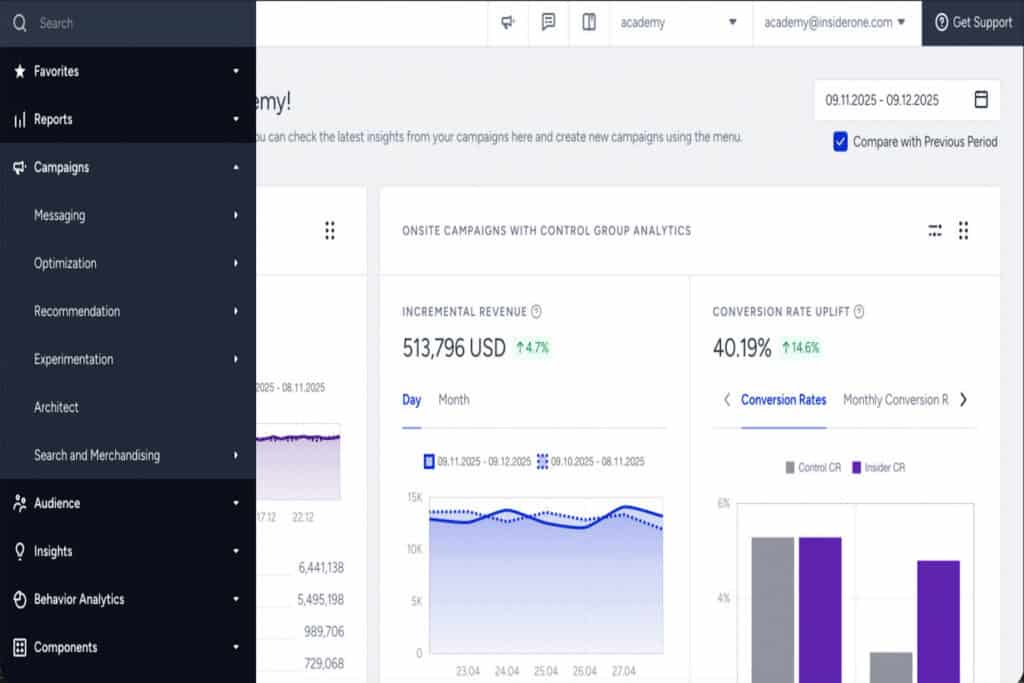Click the filter settings icon in Onsite Campaigns panel

coord(935,231)
